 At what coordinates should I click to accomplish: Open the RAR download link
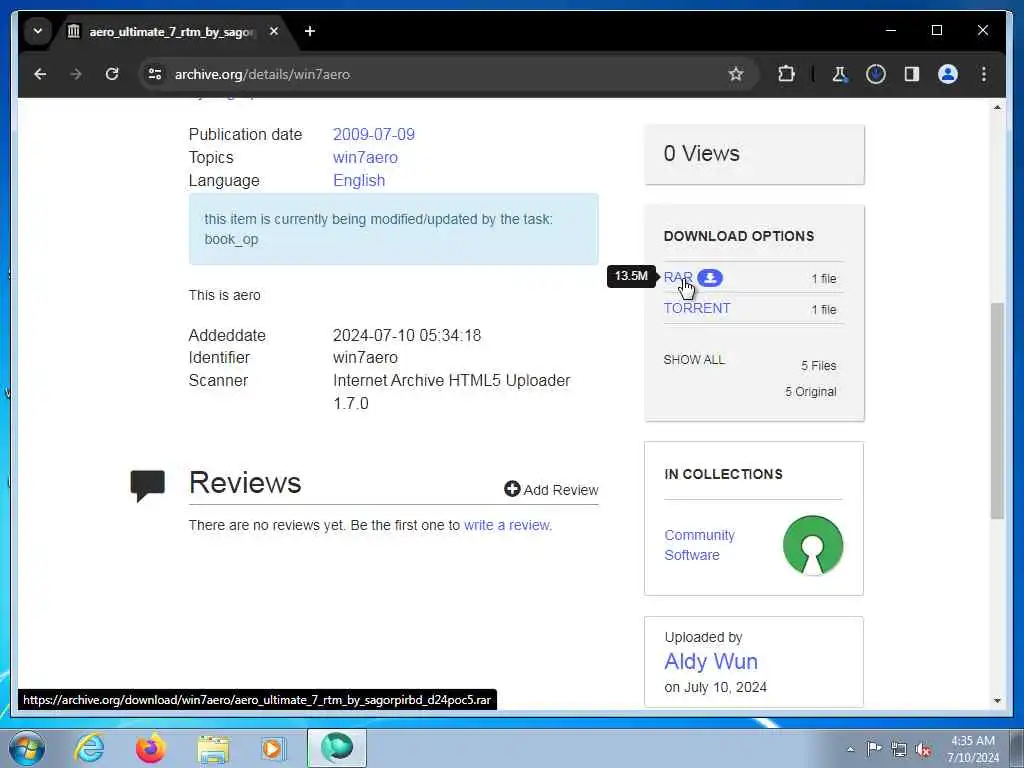[678, 277]
